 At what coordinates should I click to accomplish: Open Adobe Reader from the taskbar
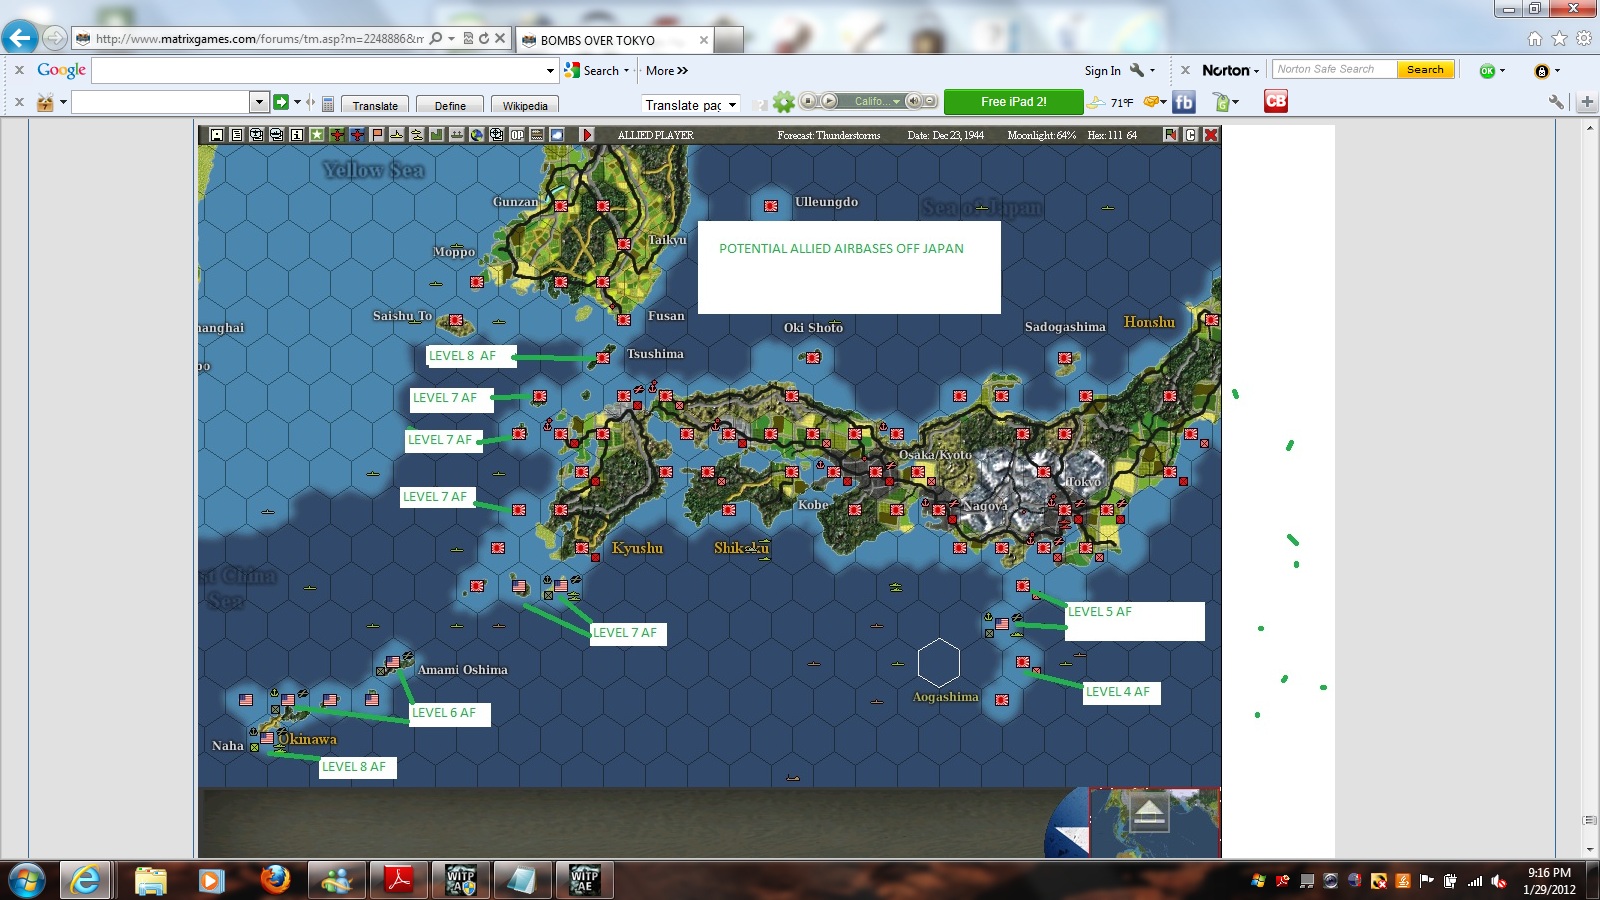(399, 880)
